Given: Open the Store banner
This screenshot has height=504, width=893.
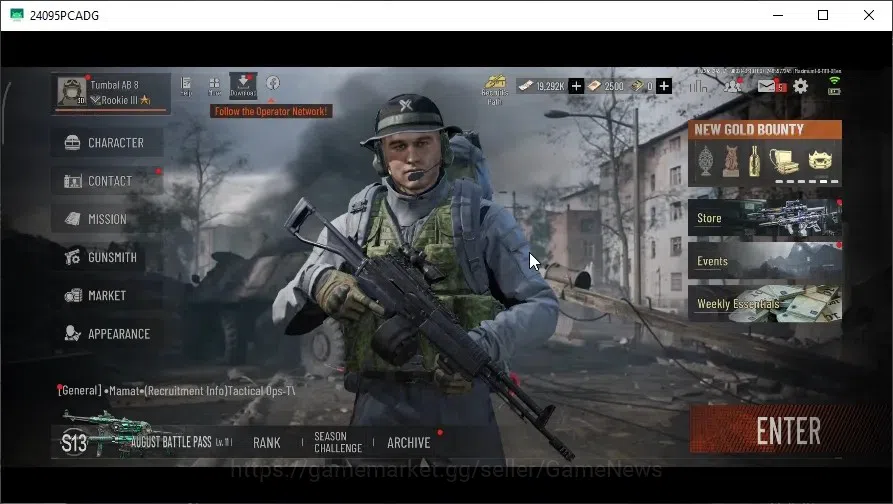Looking at the screenshot, I should pos(765,218).
